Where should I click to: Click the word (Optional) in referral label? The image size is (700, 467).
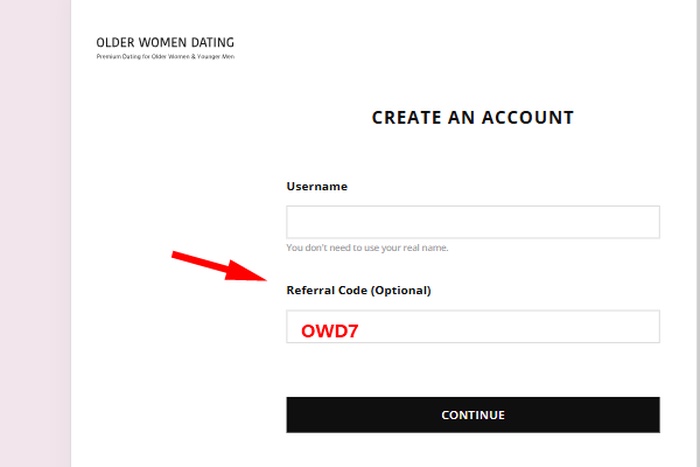point(401,290)
